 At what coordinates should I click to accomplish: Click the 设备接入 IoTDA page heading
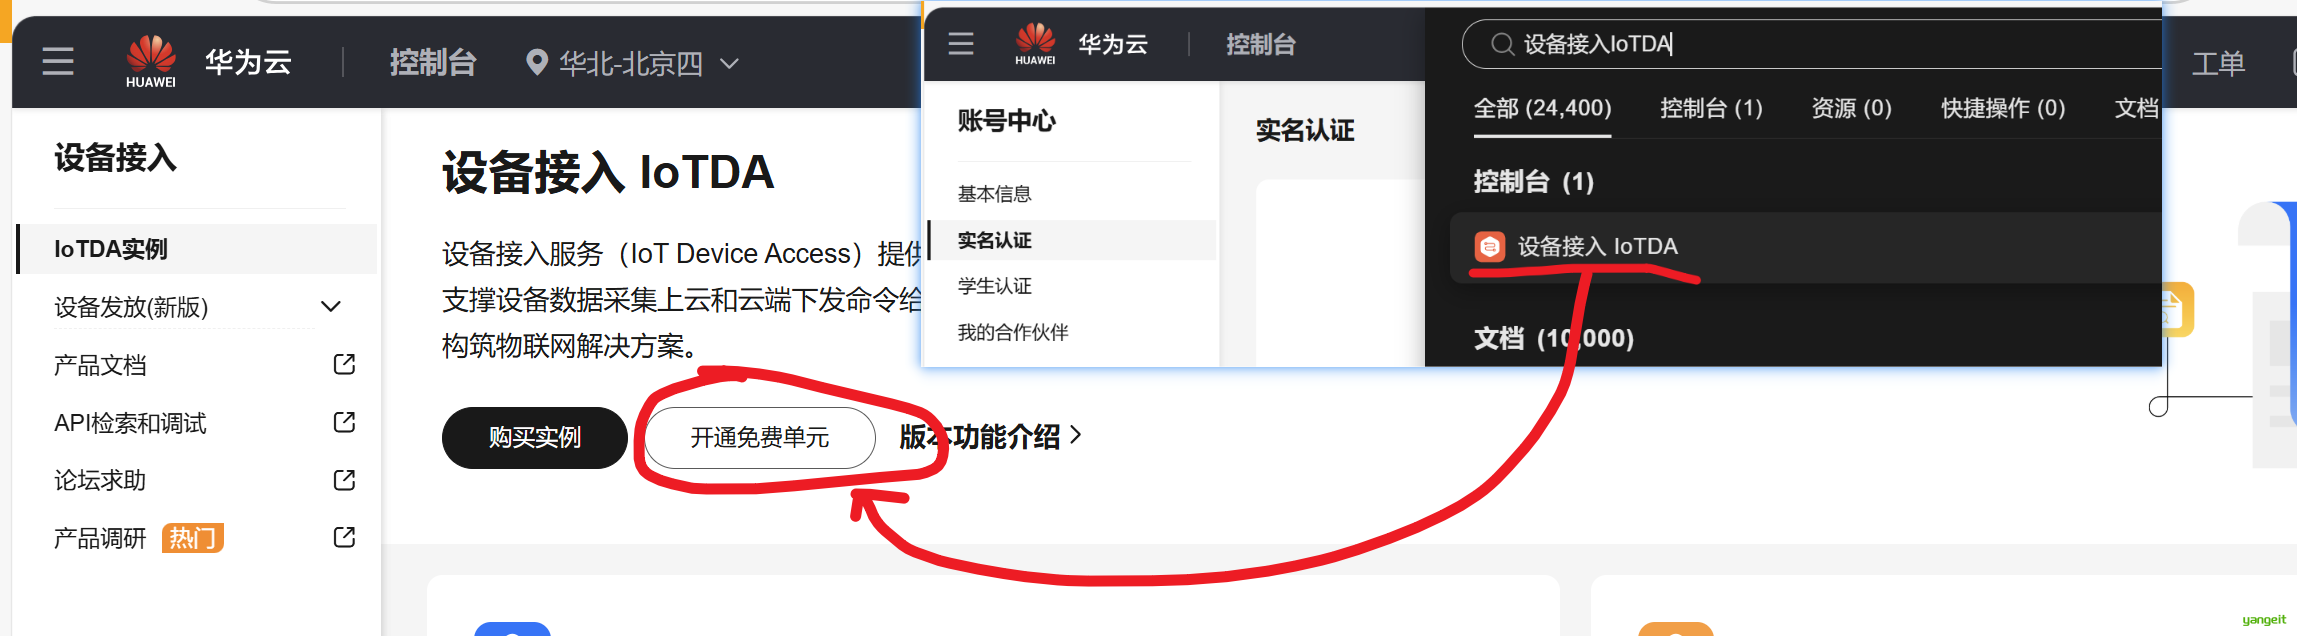point(608,172)
